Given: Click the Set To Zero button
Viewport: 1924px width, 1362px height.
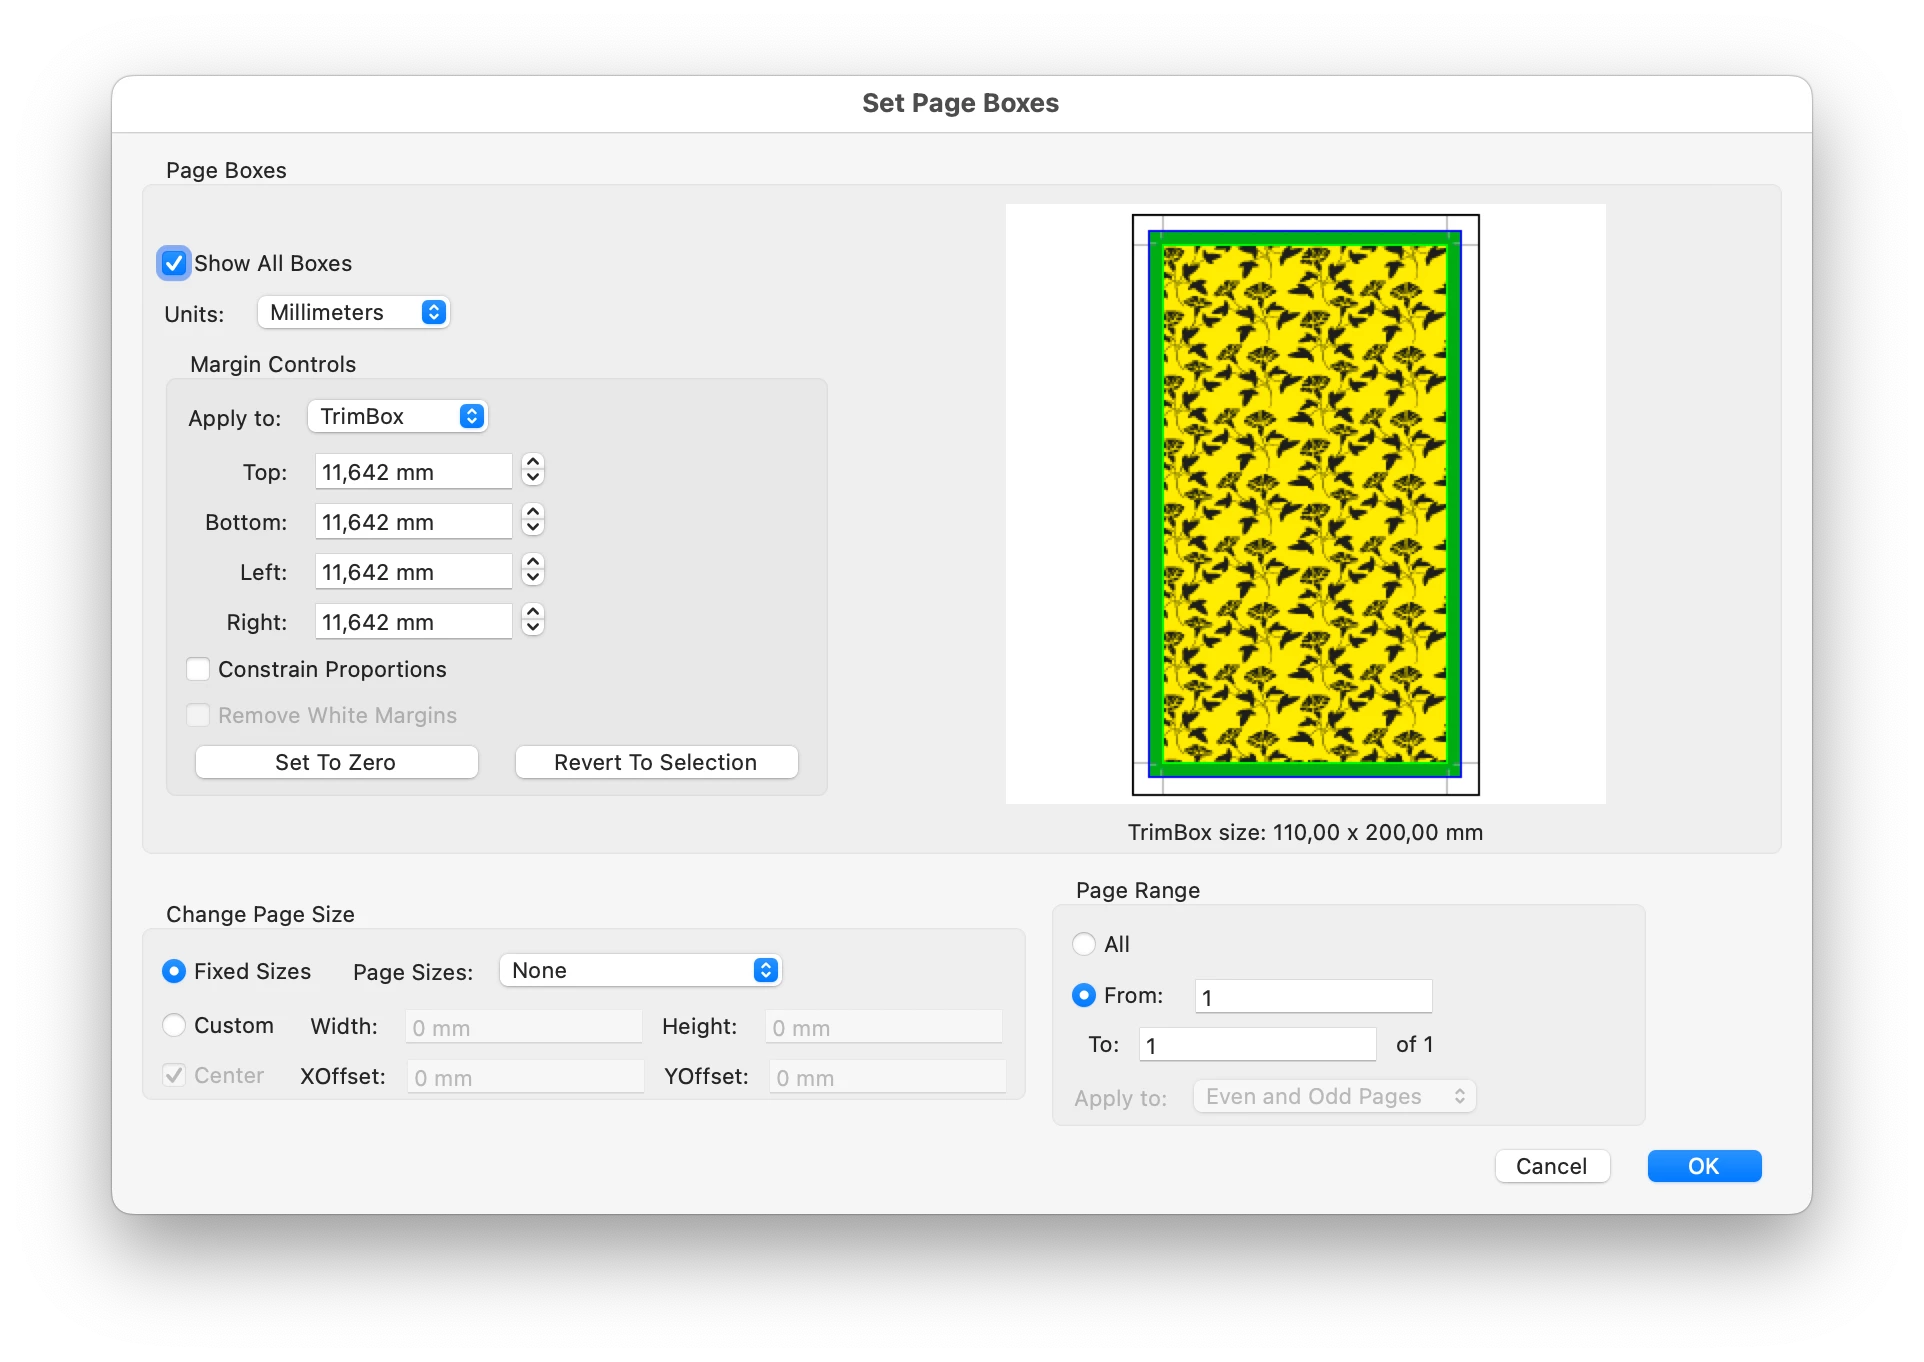Looking at the screenshot, I should (336, 762).
